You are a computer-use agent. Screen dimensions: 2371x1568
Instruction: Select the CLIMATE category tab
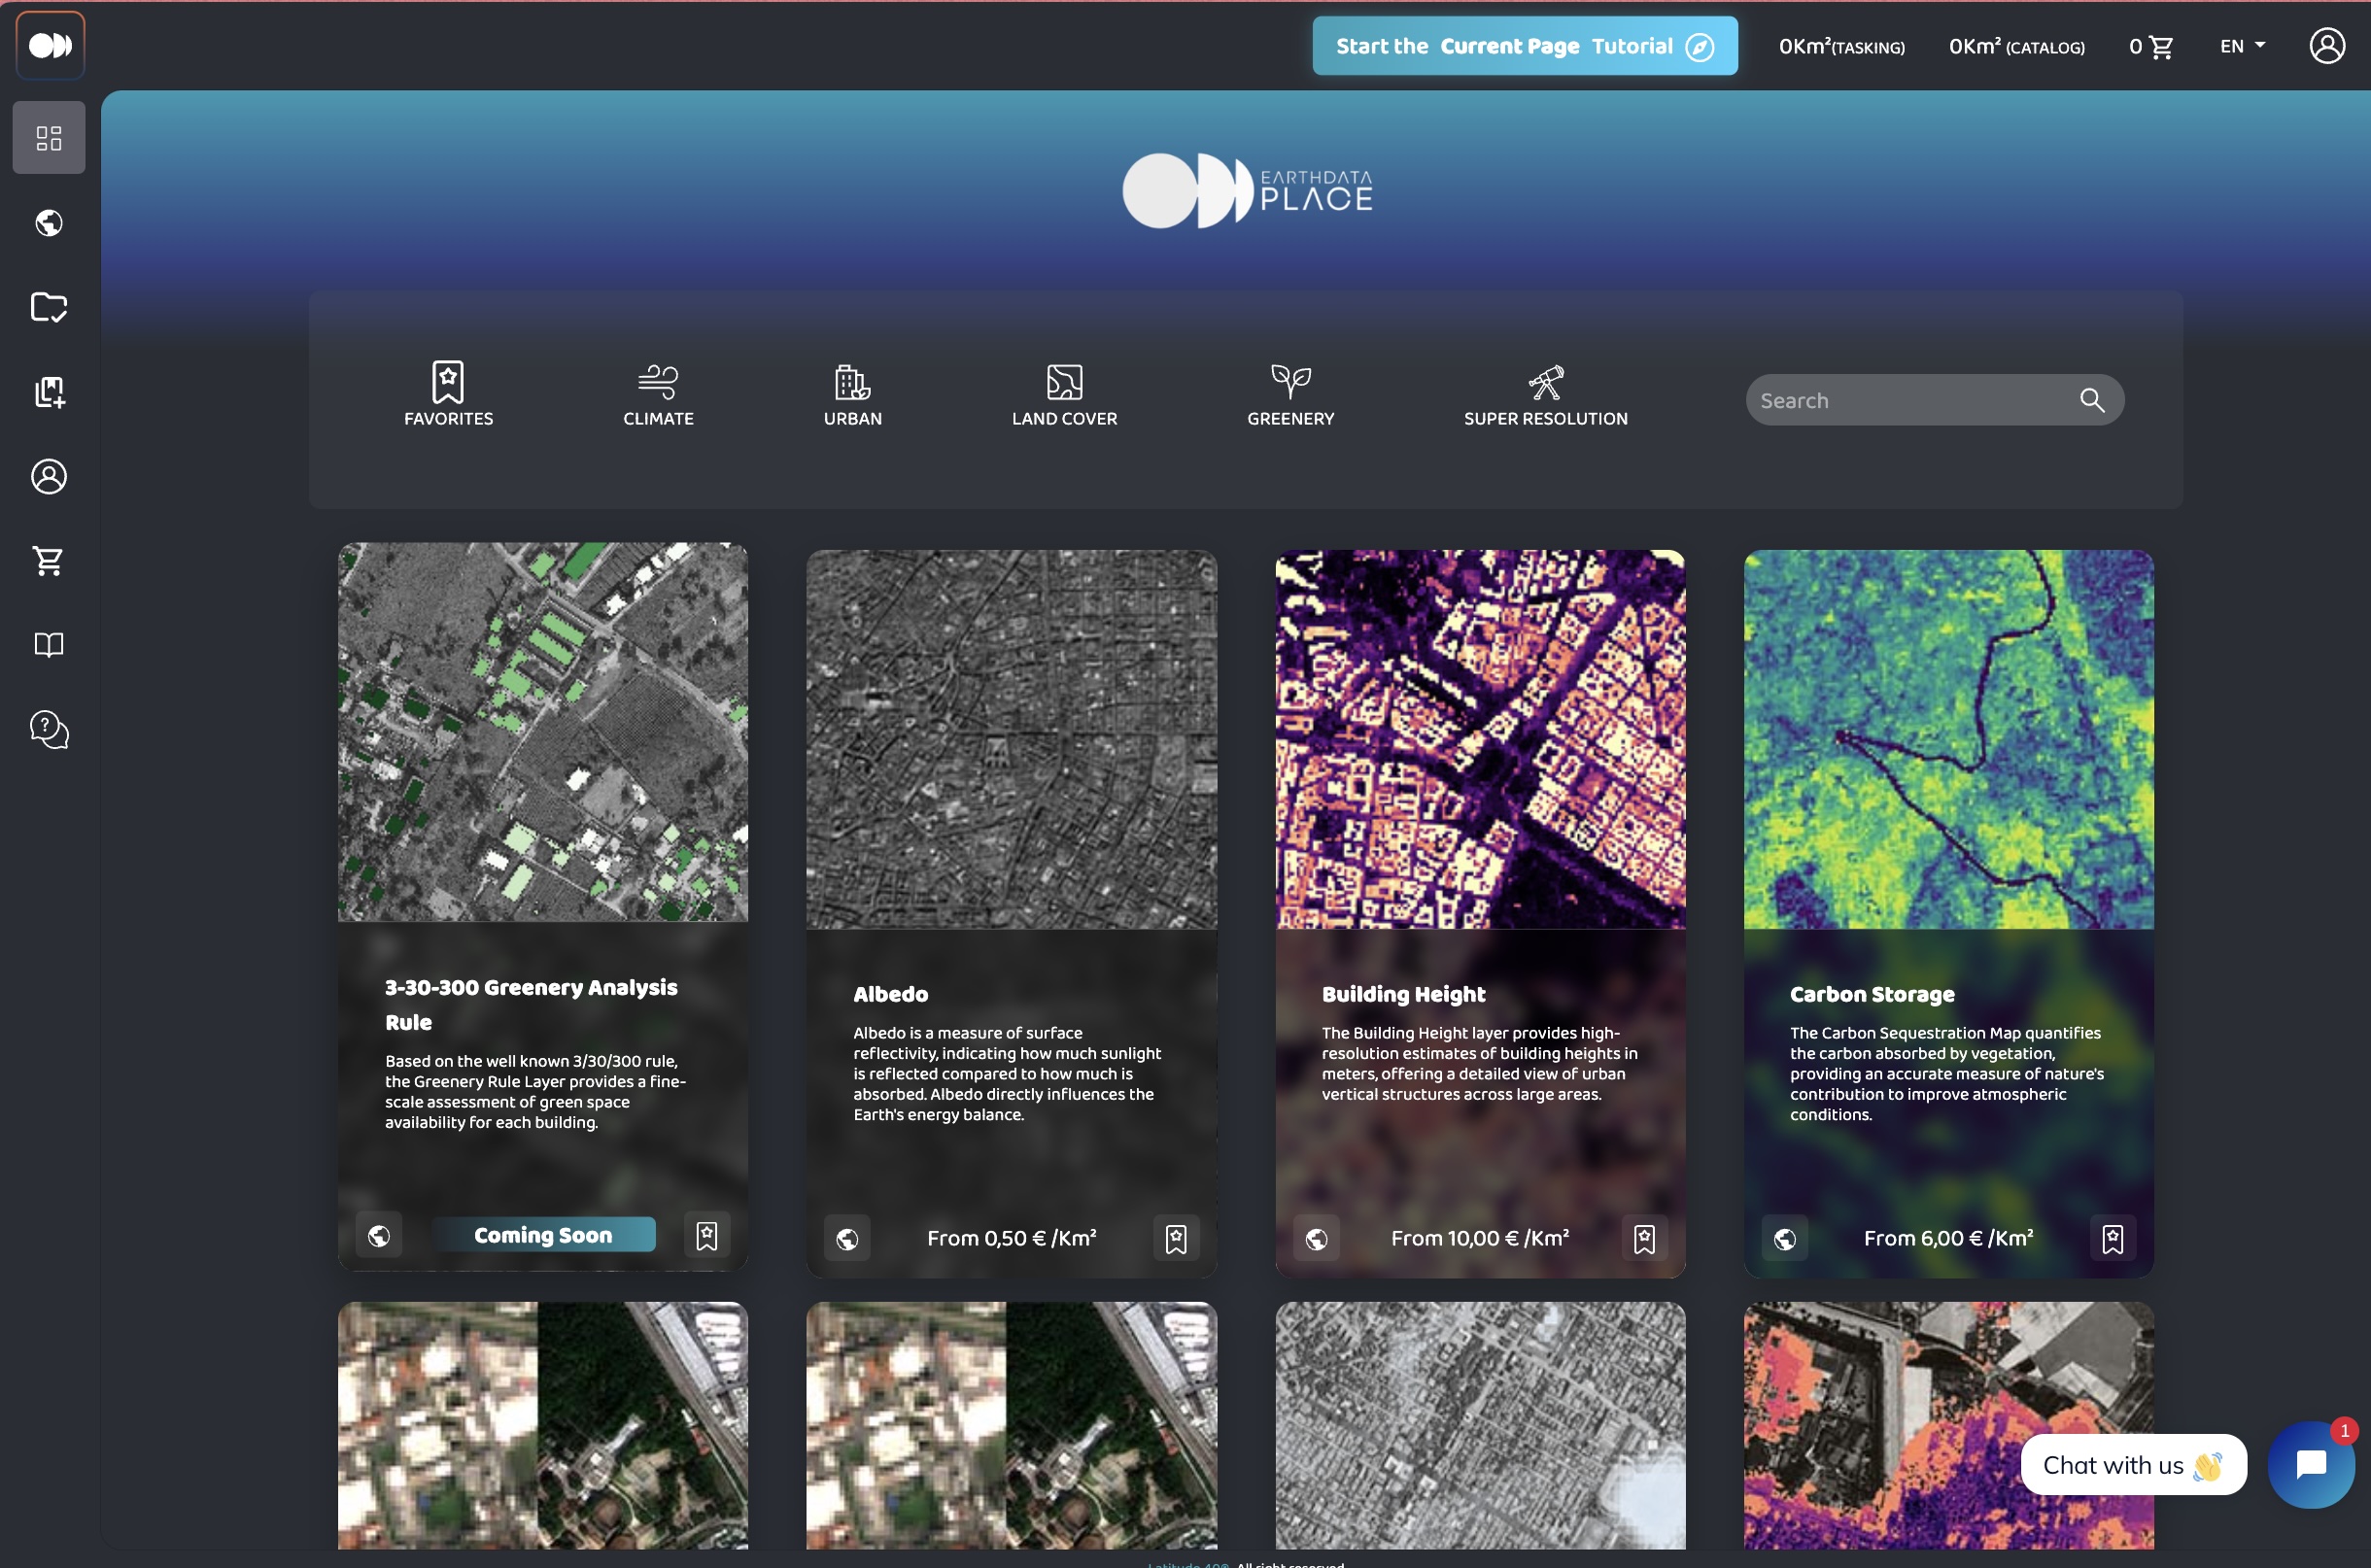(x=658, y=395)
